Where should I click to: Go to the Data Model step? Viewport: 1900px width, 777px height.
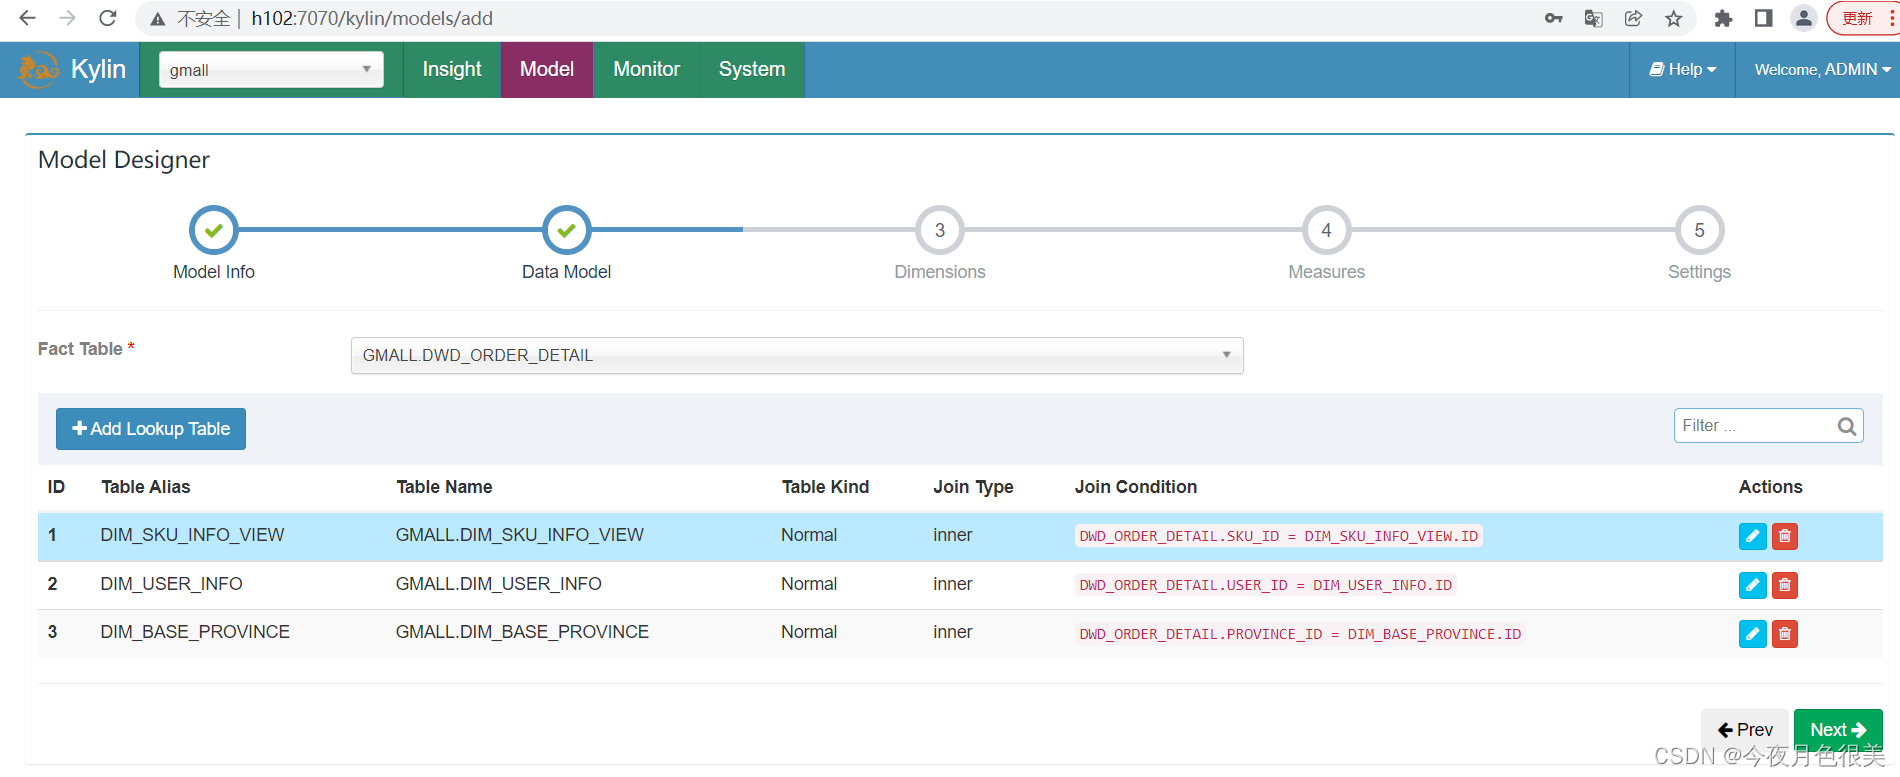pos(566,230)
